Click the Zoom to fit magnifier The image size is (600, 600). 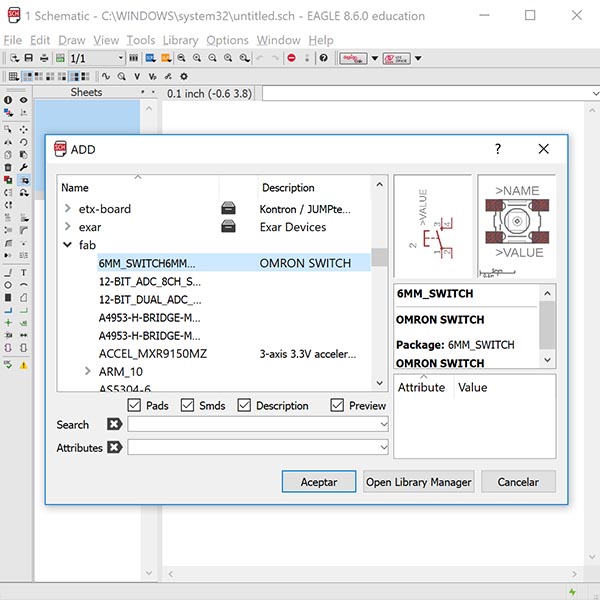click(x=181, y=58)
